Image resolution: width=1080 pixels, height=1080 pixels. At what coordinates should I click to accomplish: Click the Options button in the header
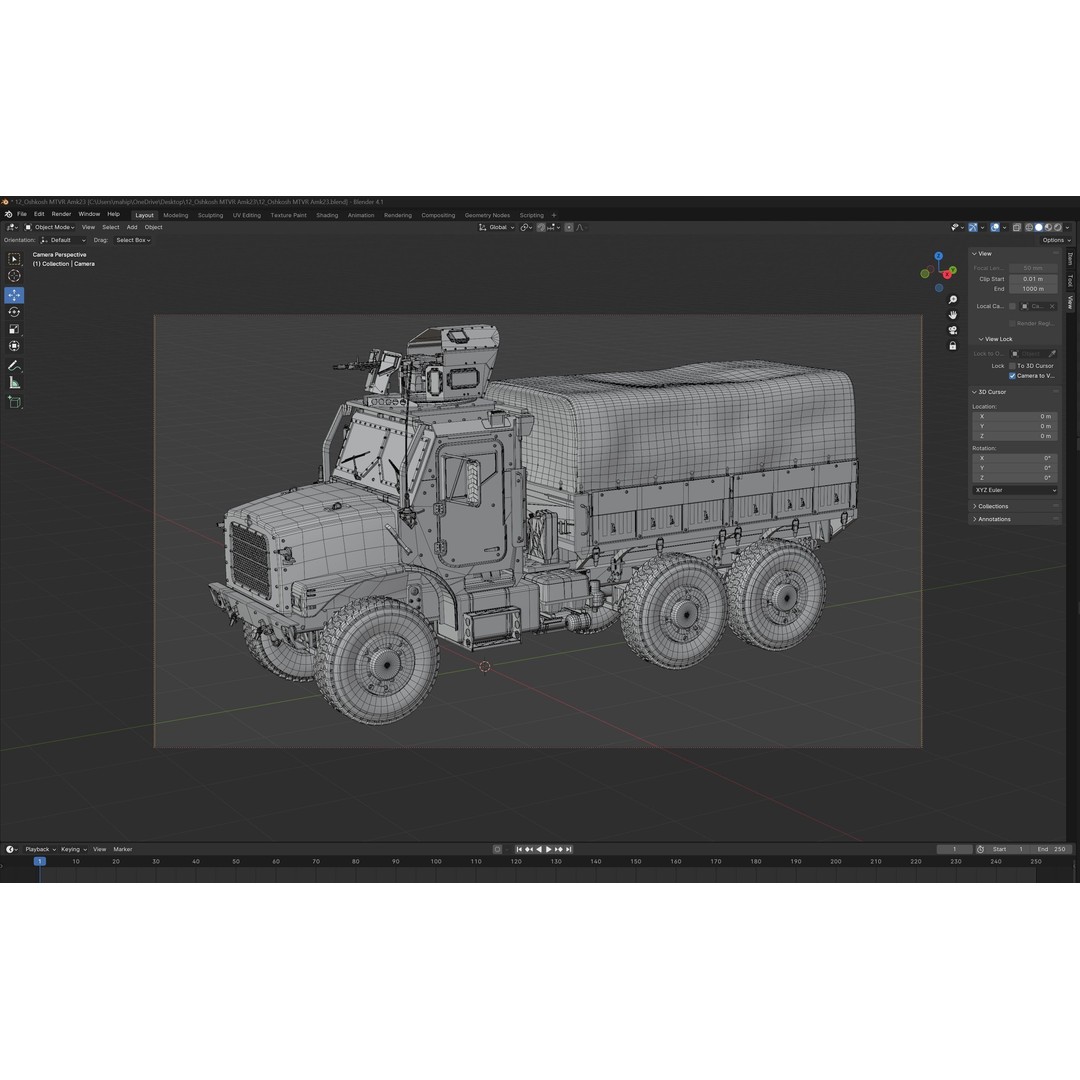pos(1053,240)
